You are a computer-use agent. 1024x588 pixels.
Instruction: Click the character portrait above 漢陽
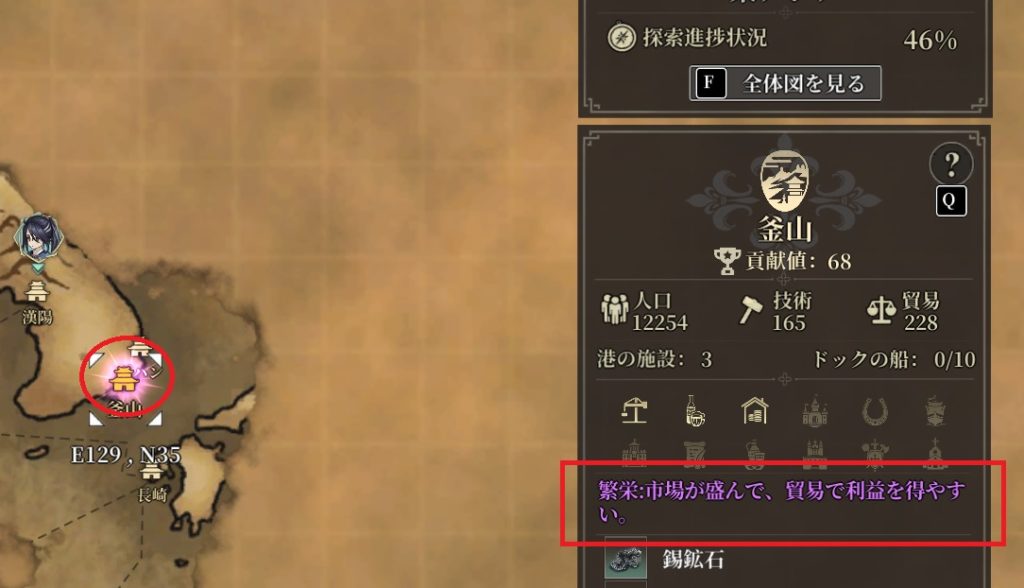(39, 237)
